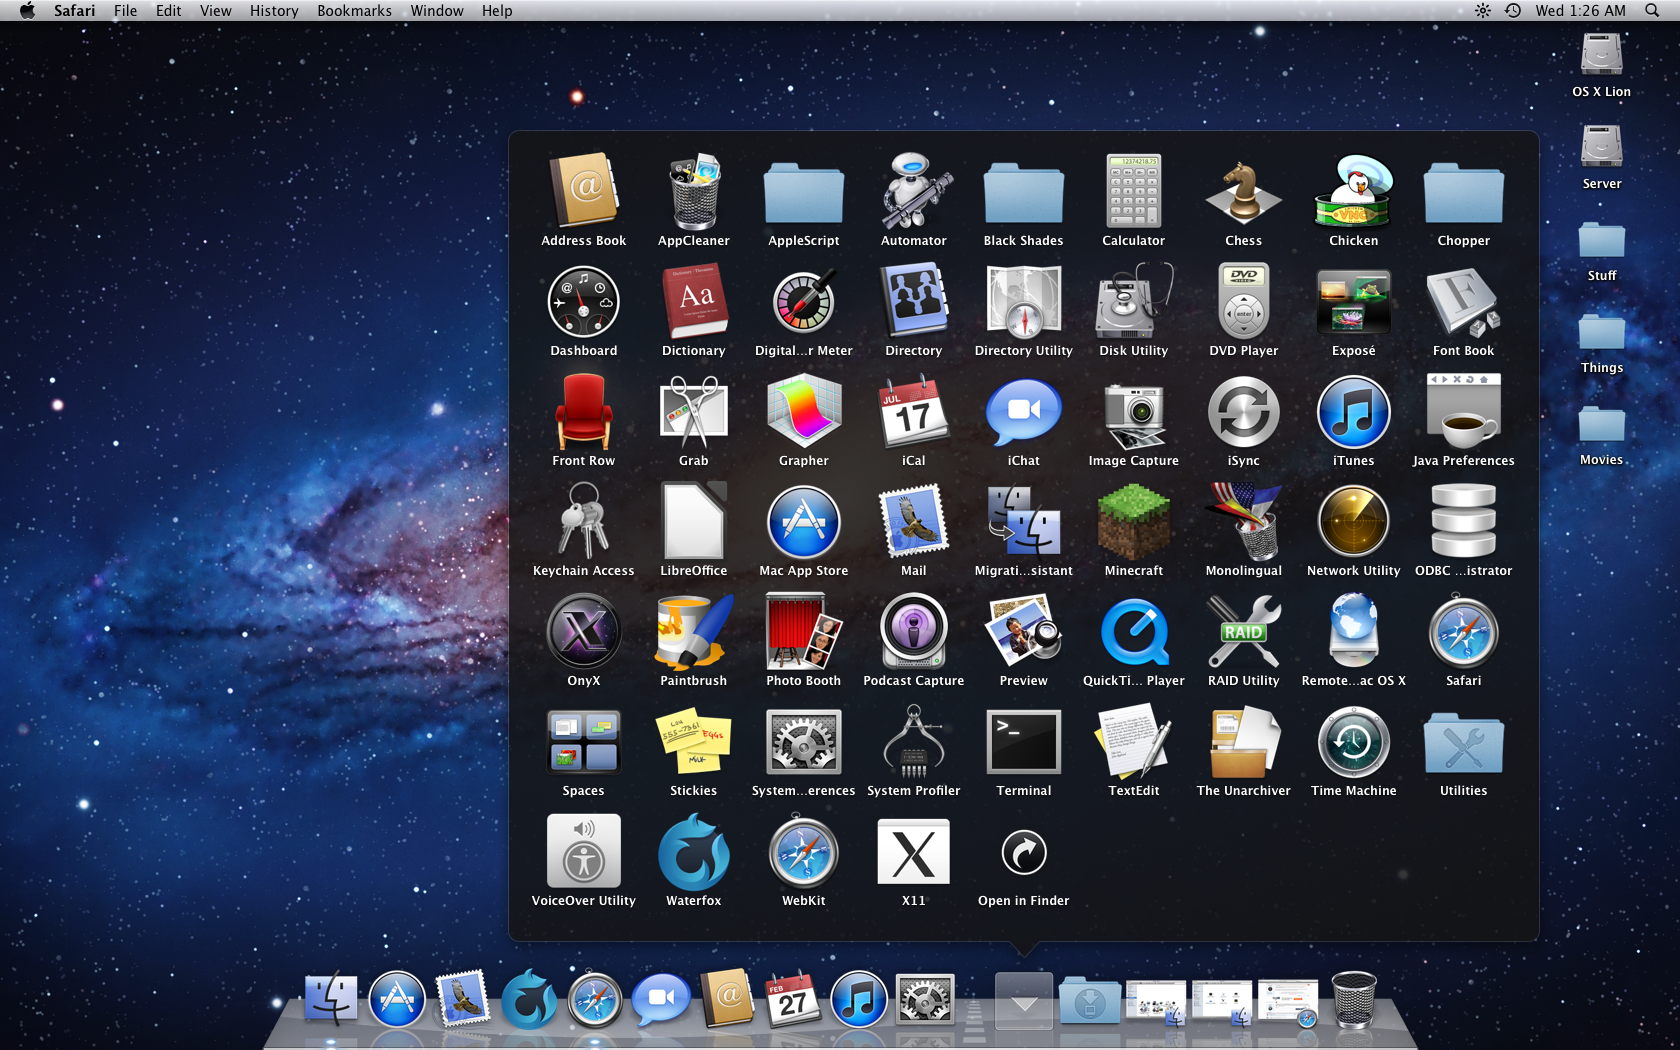Launch VoiceOver Utility
Viewport: 1680px width, 1050px height.
pos(583,851)
